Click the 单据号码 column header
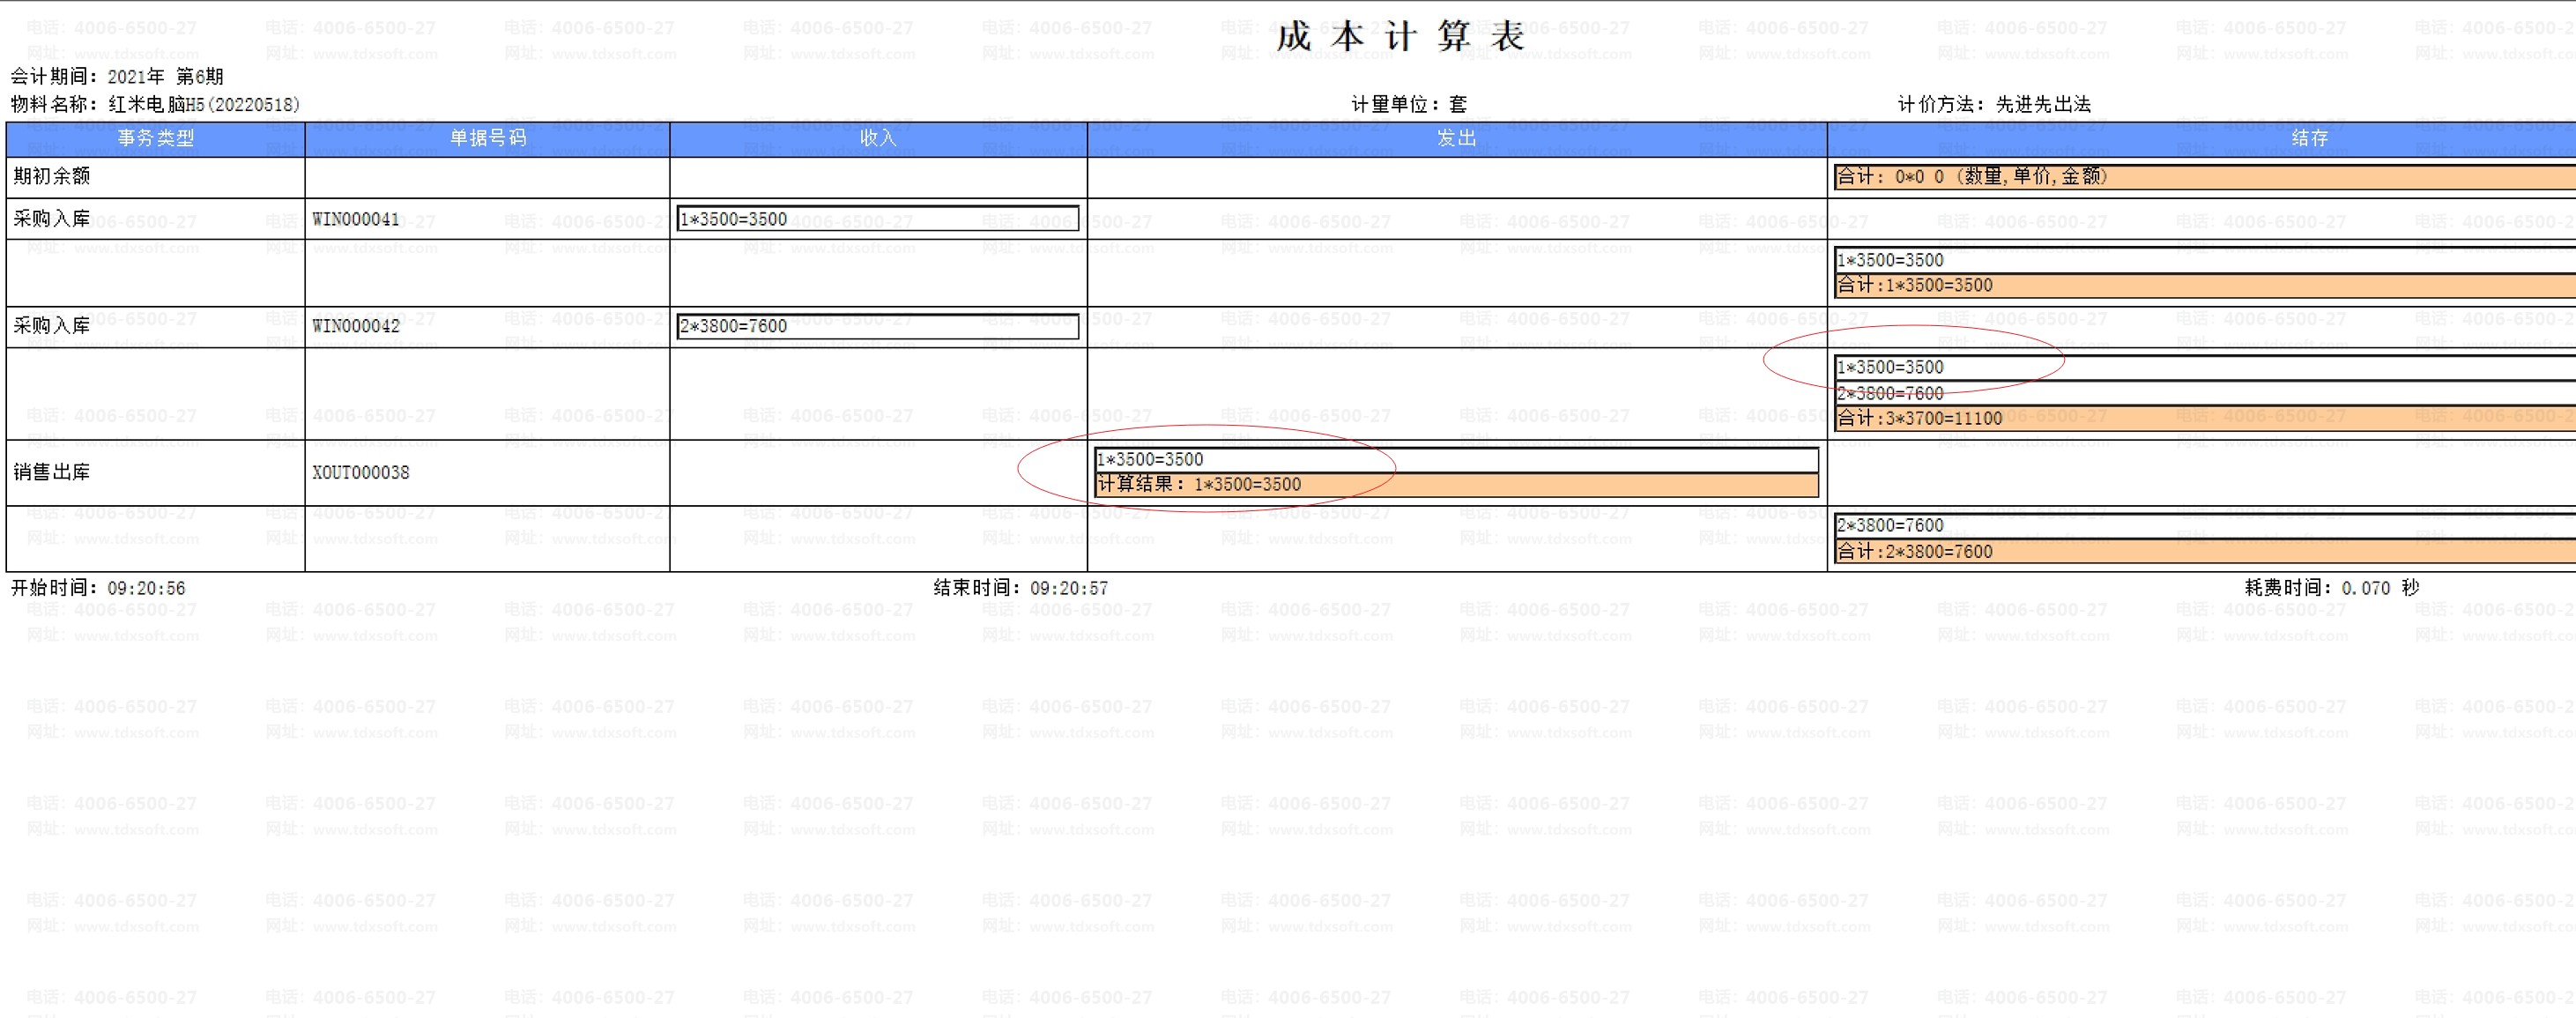The image size is (2576, 1018). tap(487, 138)
